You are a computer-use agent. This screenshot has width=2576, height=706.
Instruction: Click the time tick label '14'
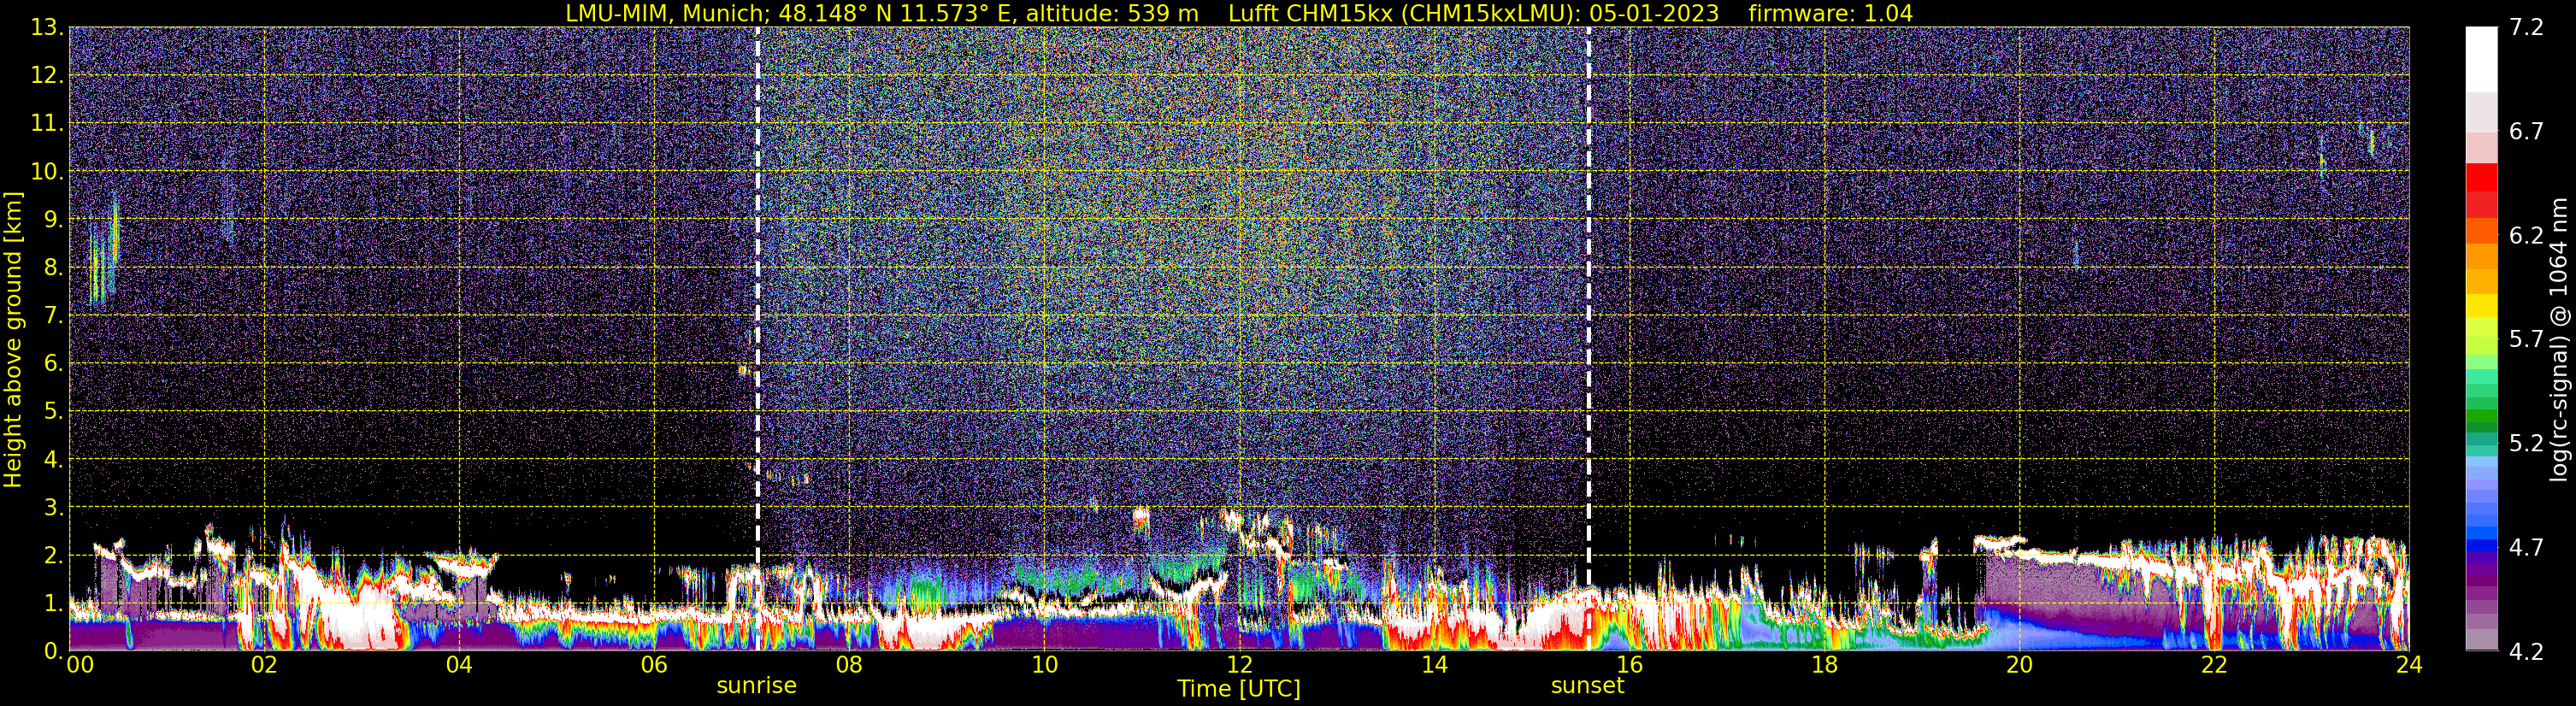click(x=1434, y=665)
